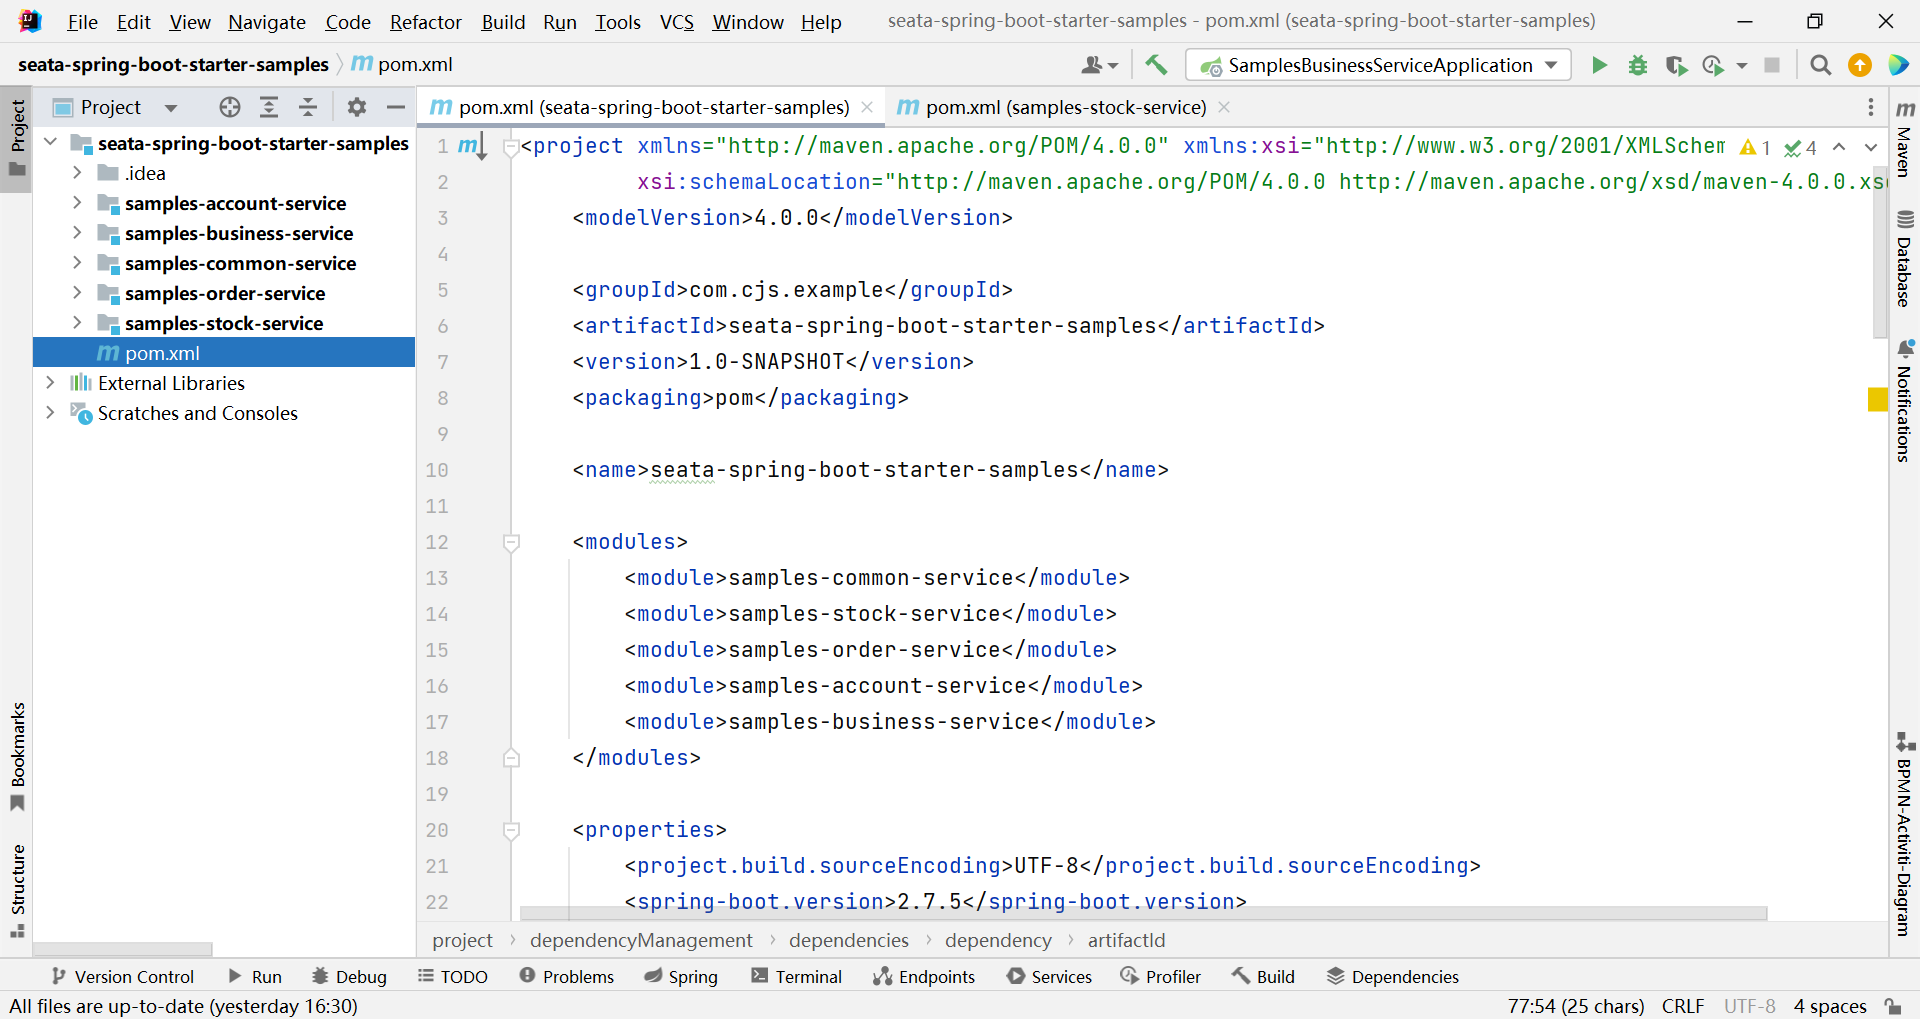Collapse all nodes in Project panel
The width and height of the screenshot is (1920, 1019).
pos(308,107)
